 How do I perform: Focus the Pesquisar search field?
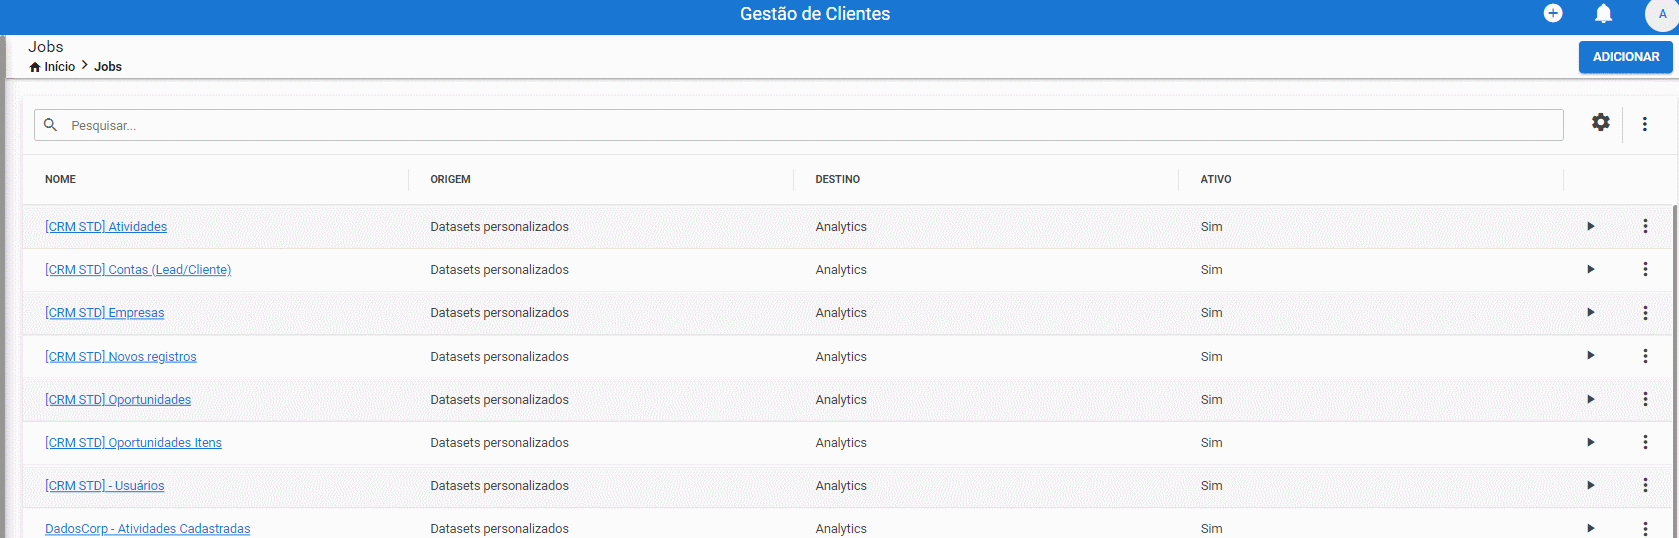[x=798, y=125]
